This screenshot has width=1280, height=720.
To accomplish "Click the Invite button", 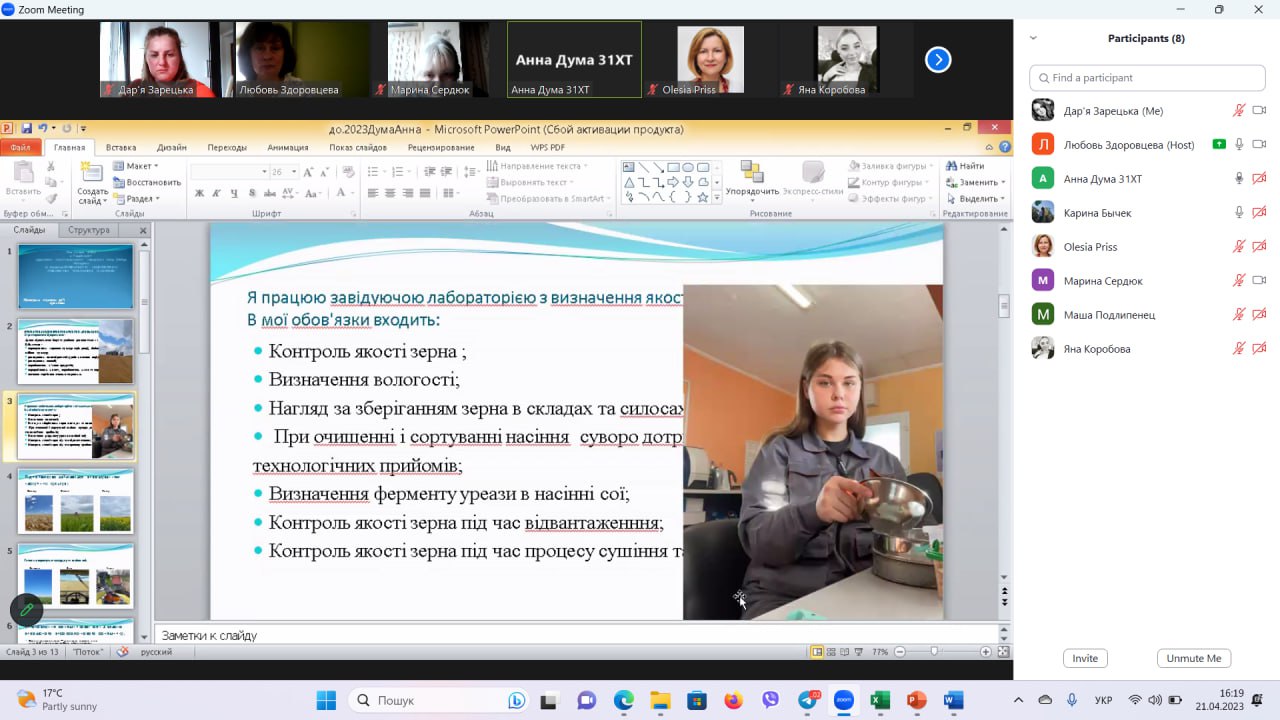I will click(x=1085, y=658).
